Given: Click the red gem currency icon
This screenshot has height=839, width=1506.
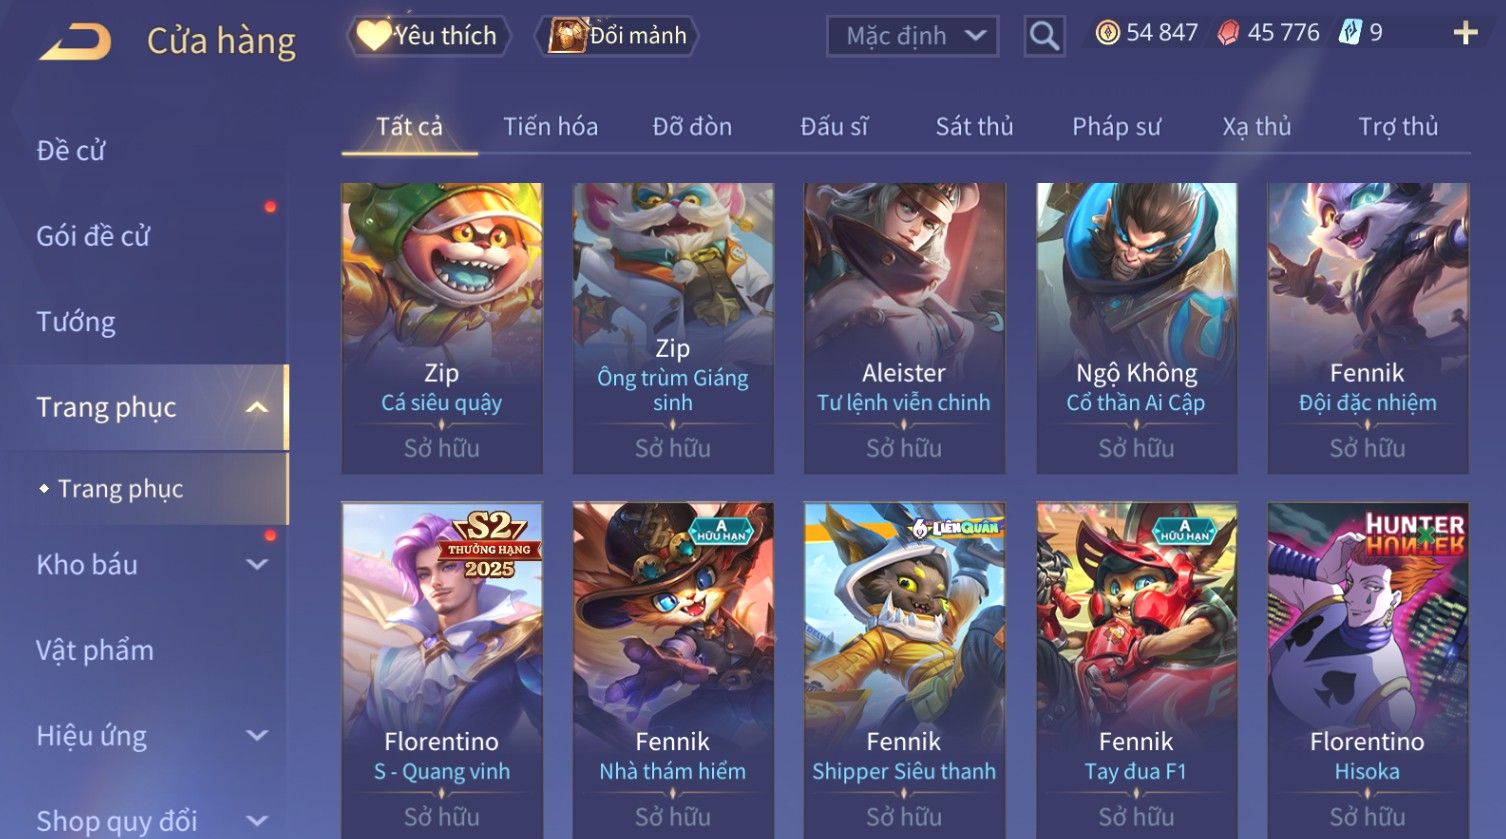Looking at the screenshot, I should [x=1228, y=33].
